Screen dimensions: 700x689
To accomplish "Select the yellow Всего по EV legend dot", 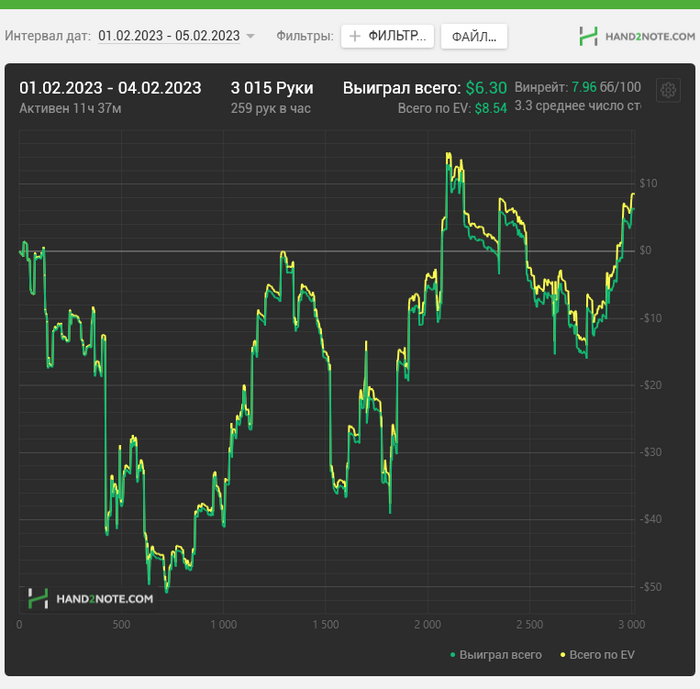I will [x=563, y=655].
